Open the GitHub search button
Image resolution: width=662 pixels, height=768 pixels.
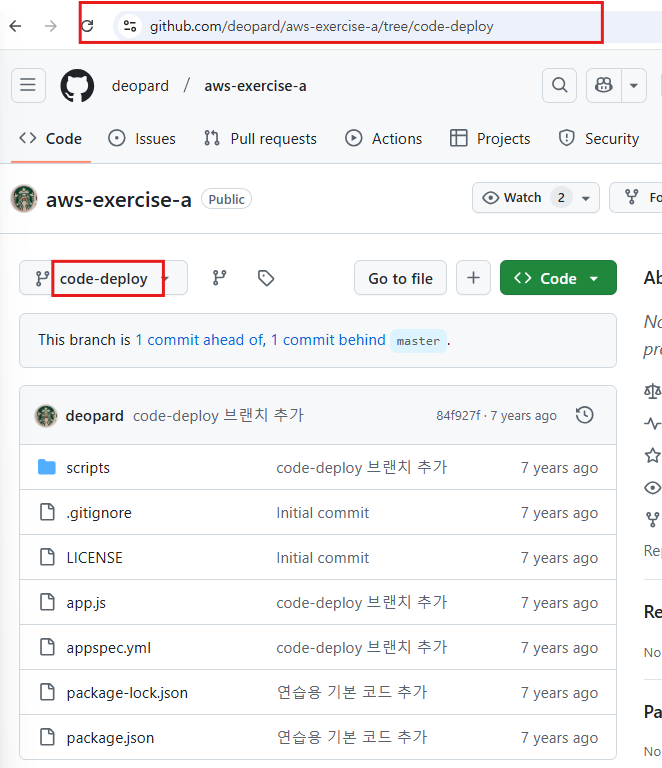(559, 86)
